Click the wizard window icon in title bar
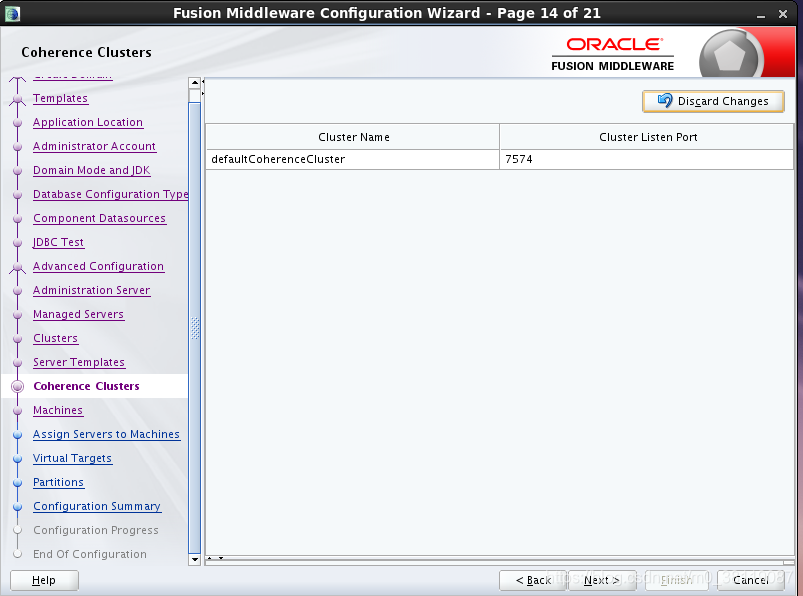The height and width of the screenshot is (596, 803). (x=12, y=14)
